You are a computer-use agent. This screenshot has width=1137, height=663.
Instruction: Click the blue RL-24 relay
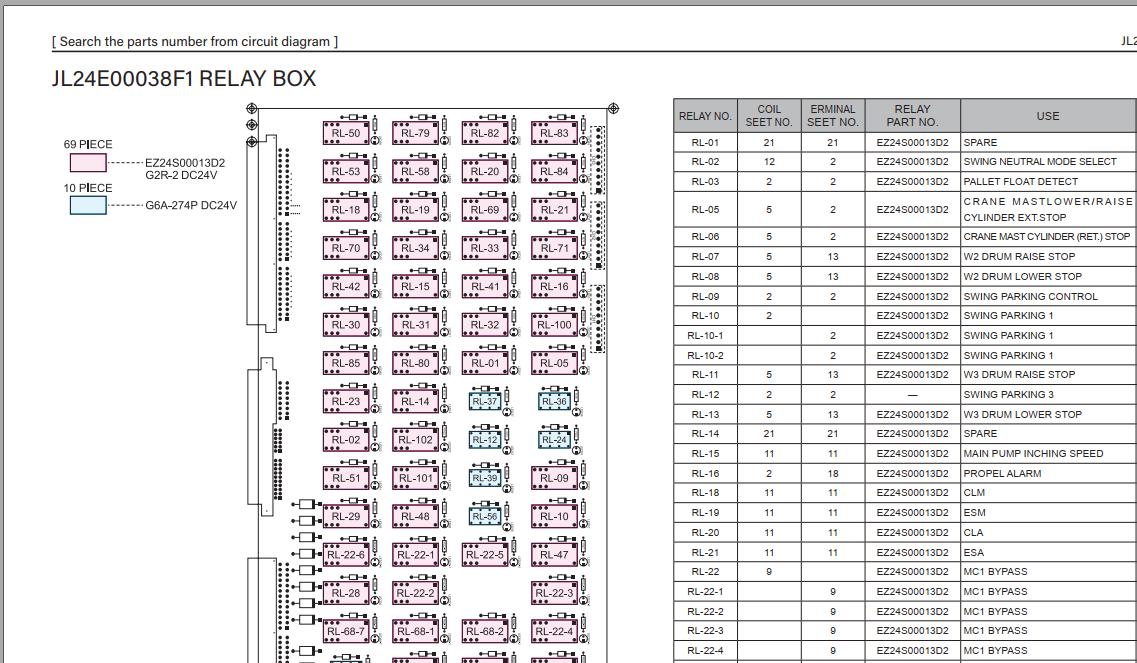[555, 440]
